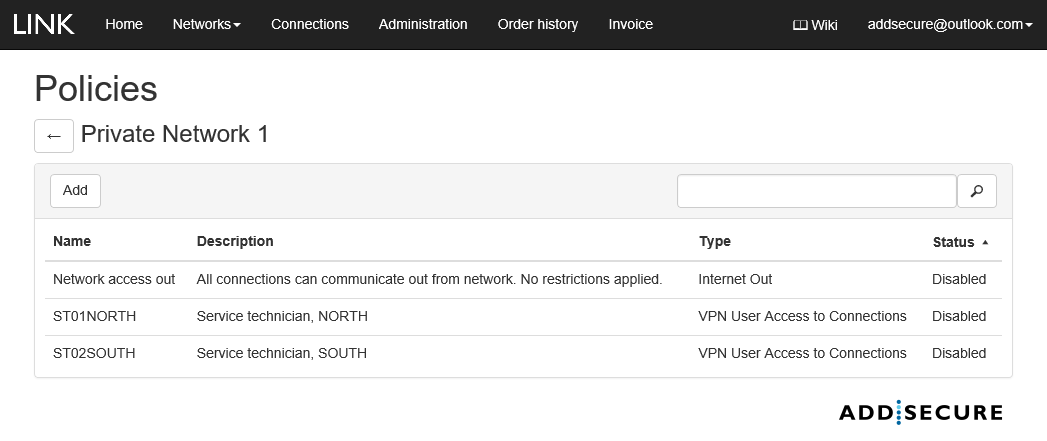Open the ST02SOUTH policy entry

click(94, 353)
